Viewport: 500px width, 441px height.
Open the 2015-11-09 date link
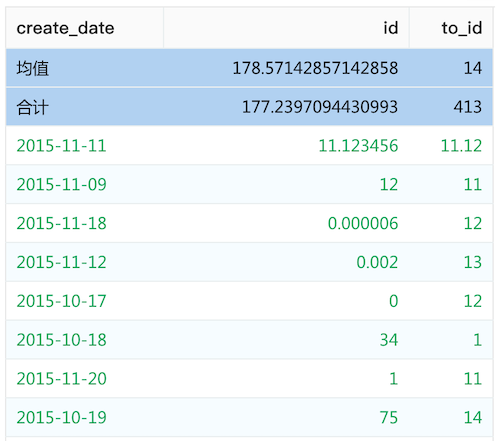tap(62, 185)
